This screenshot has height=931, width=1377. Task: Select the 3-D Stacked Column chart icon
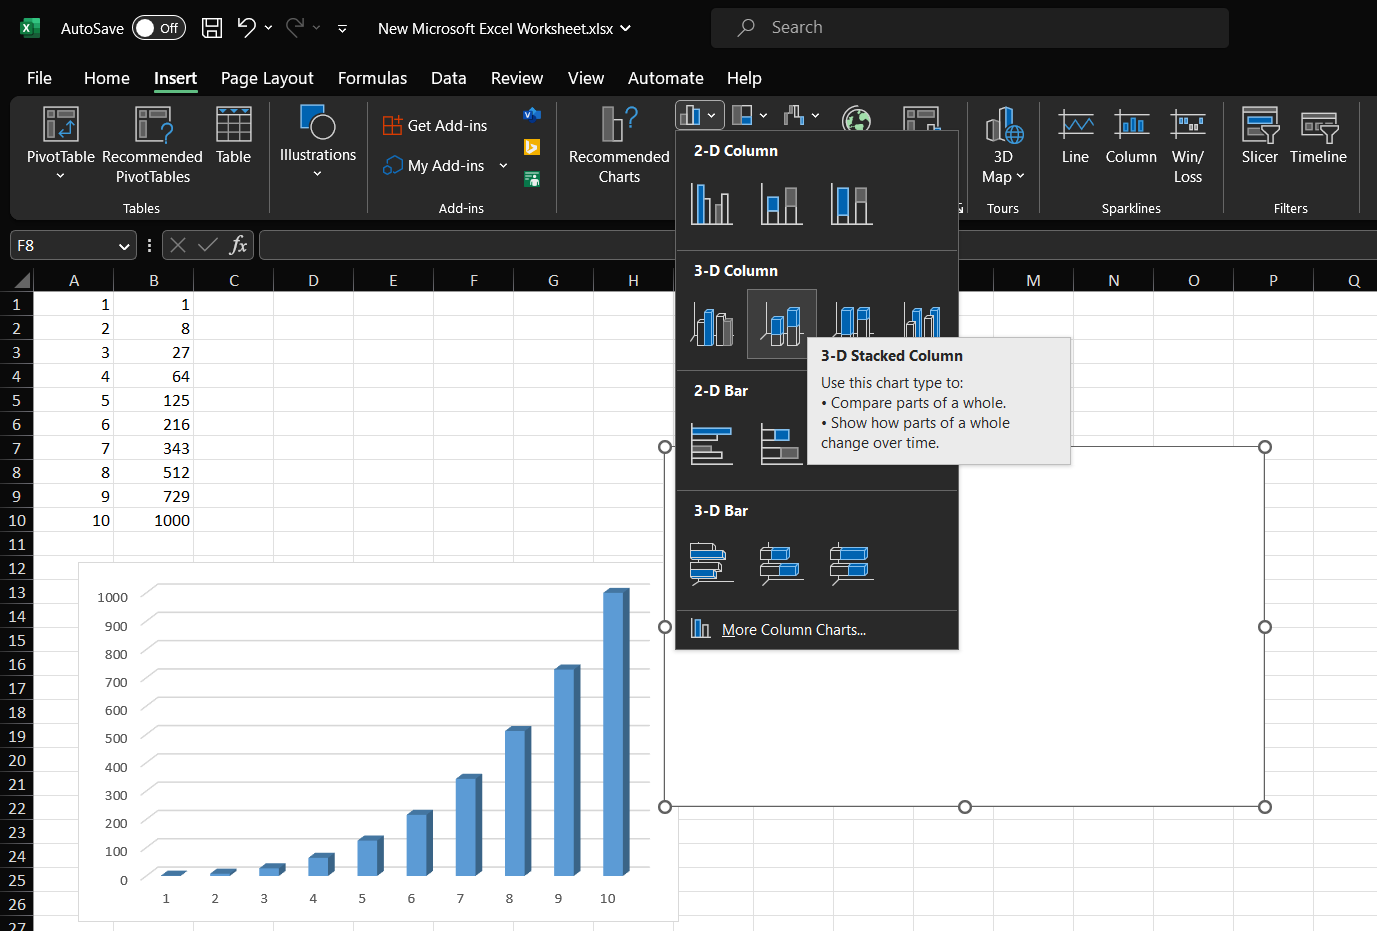(x=781, y=324)
